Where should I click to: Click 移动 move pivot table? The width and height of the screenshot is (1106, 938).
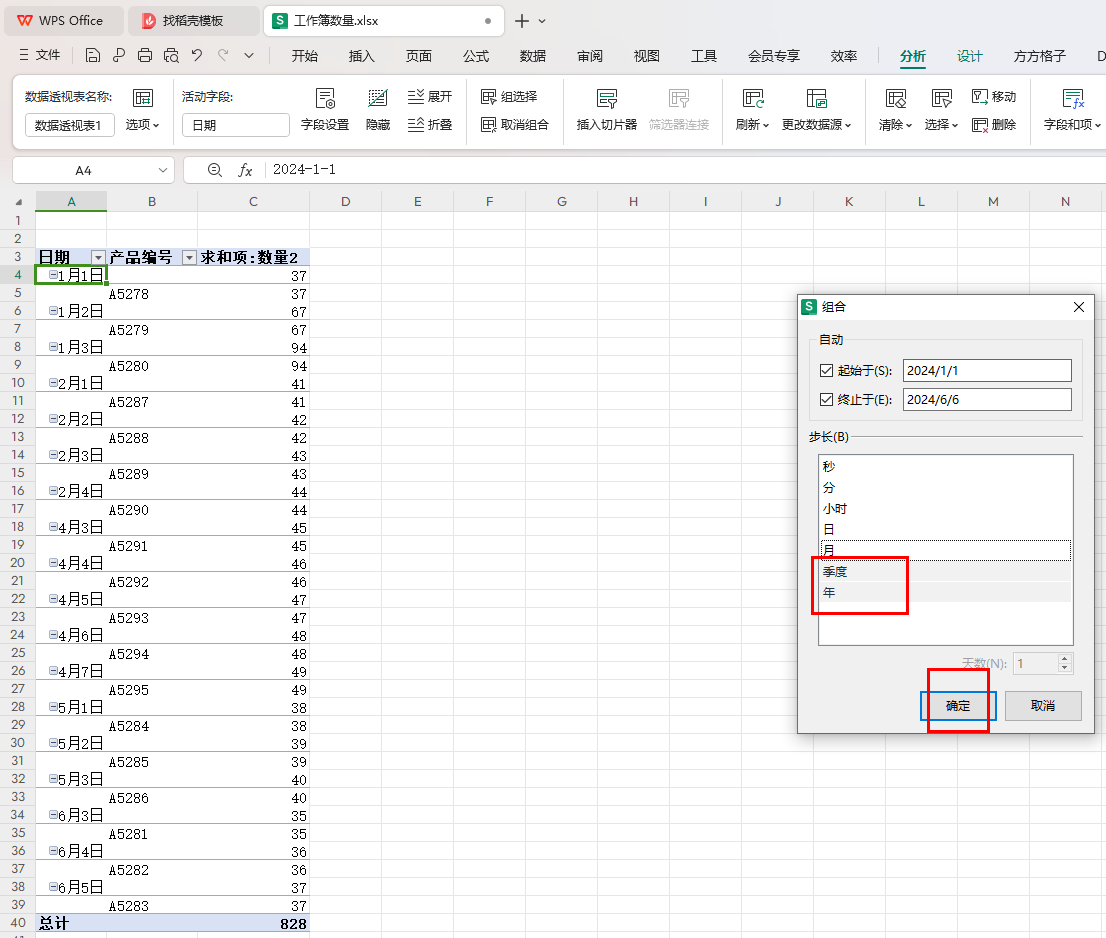(994, 97)
